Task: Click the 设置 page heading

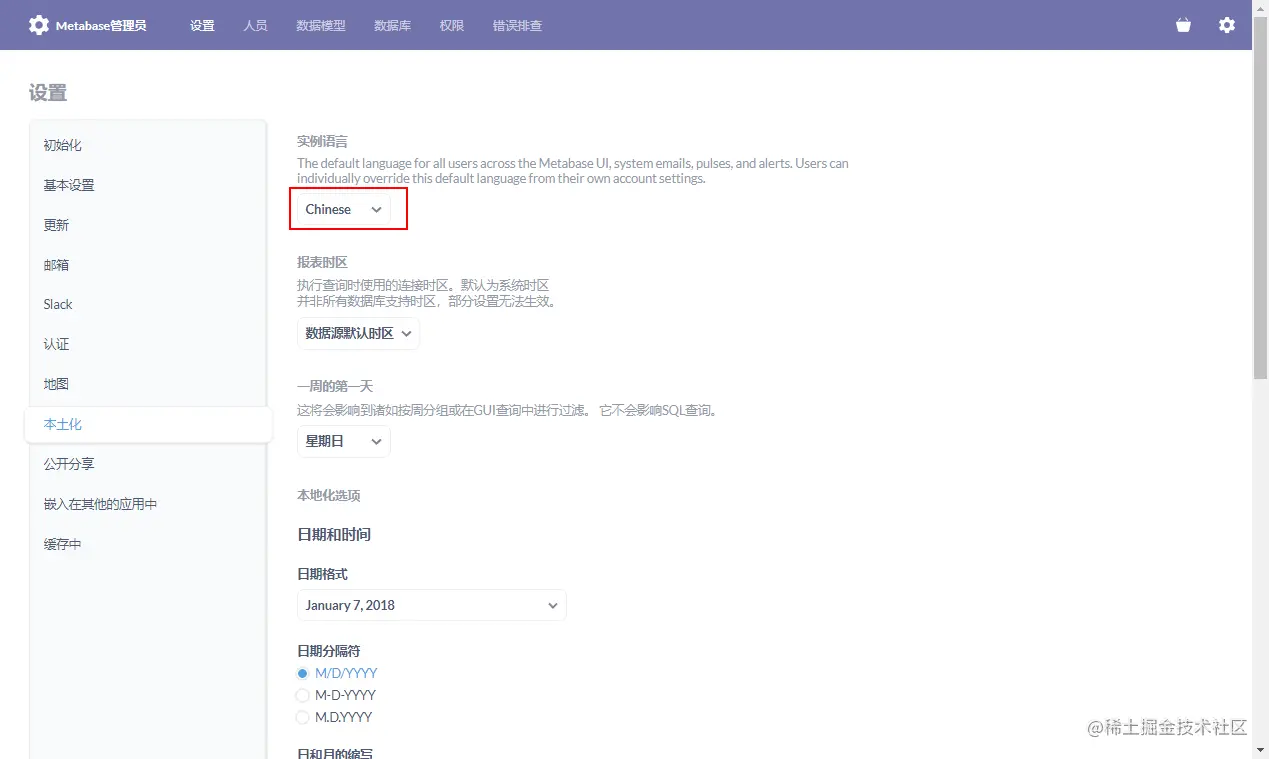Action: (x=48, y=93)
